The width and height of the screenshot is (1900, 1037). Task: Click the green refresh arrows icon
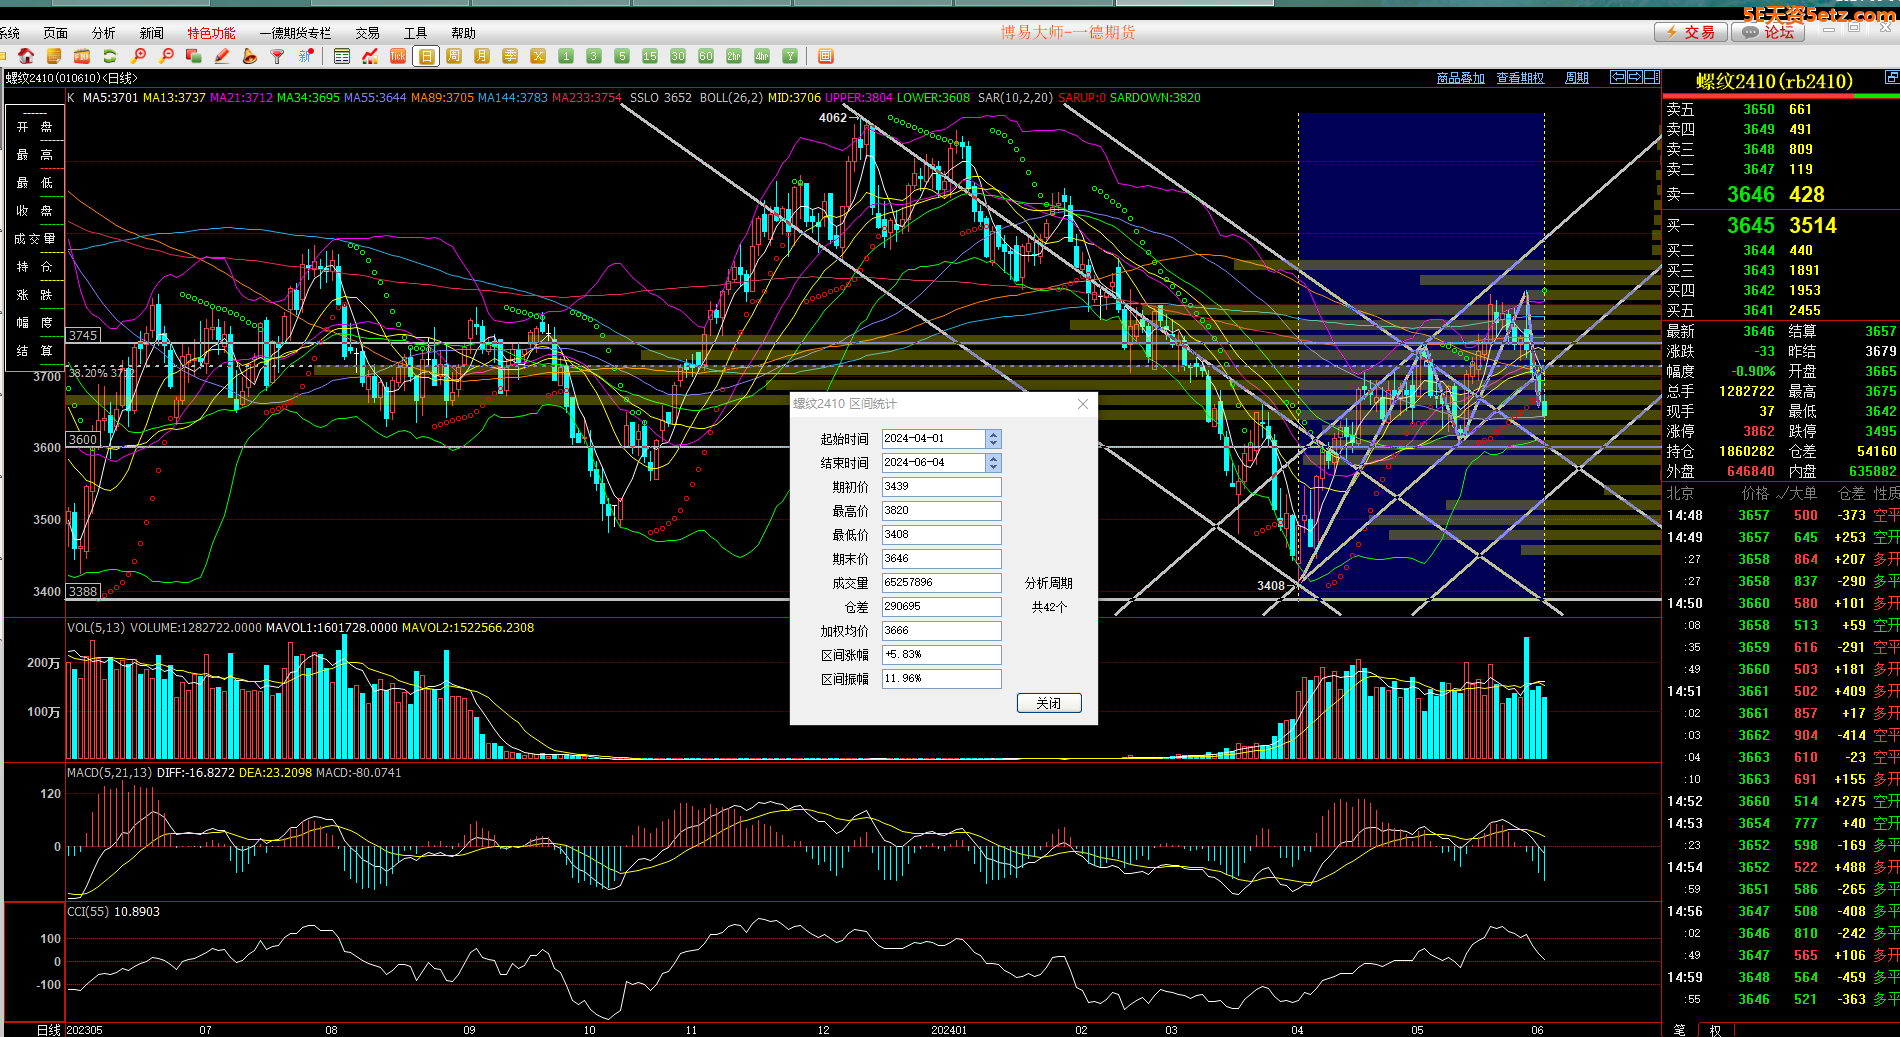[110, 56]
